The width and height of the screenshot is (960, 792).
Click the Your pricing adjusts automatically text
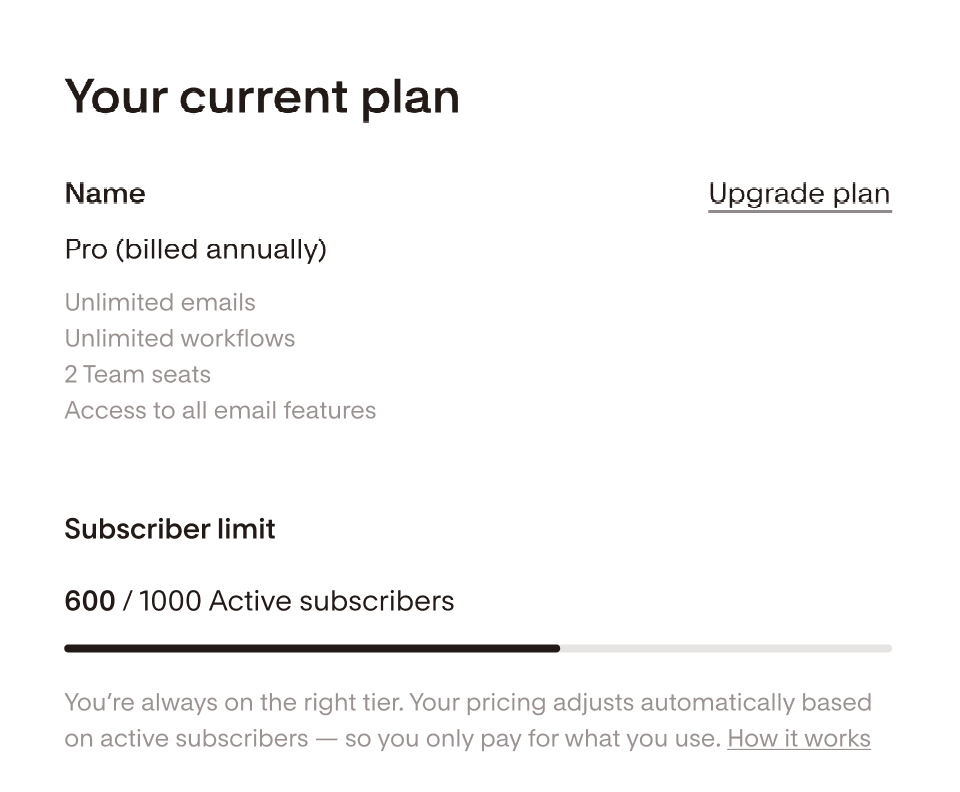click(590, 702)
